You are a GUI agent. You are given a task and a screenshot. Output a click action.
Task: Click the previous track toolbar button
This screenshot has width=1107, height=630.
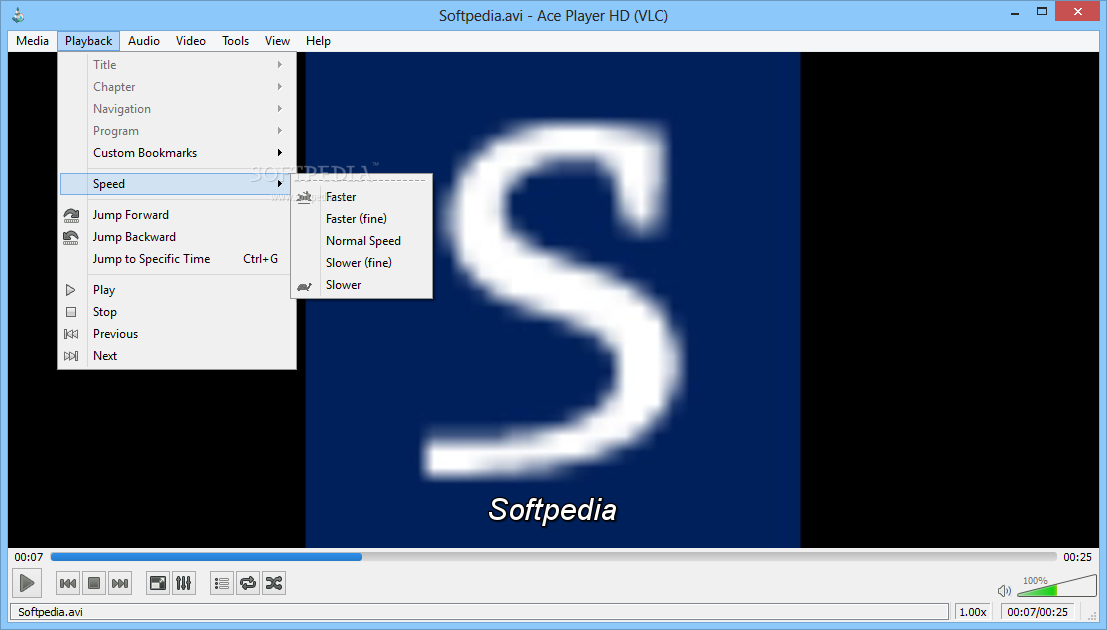click(68, 583)
